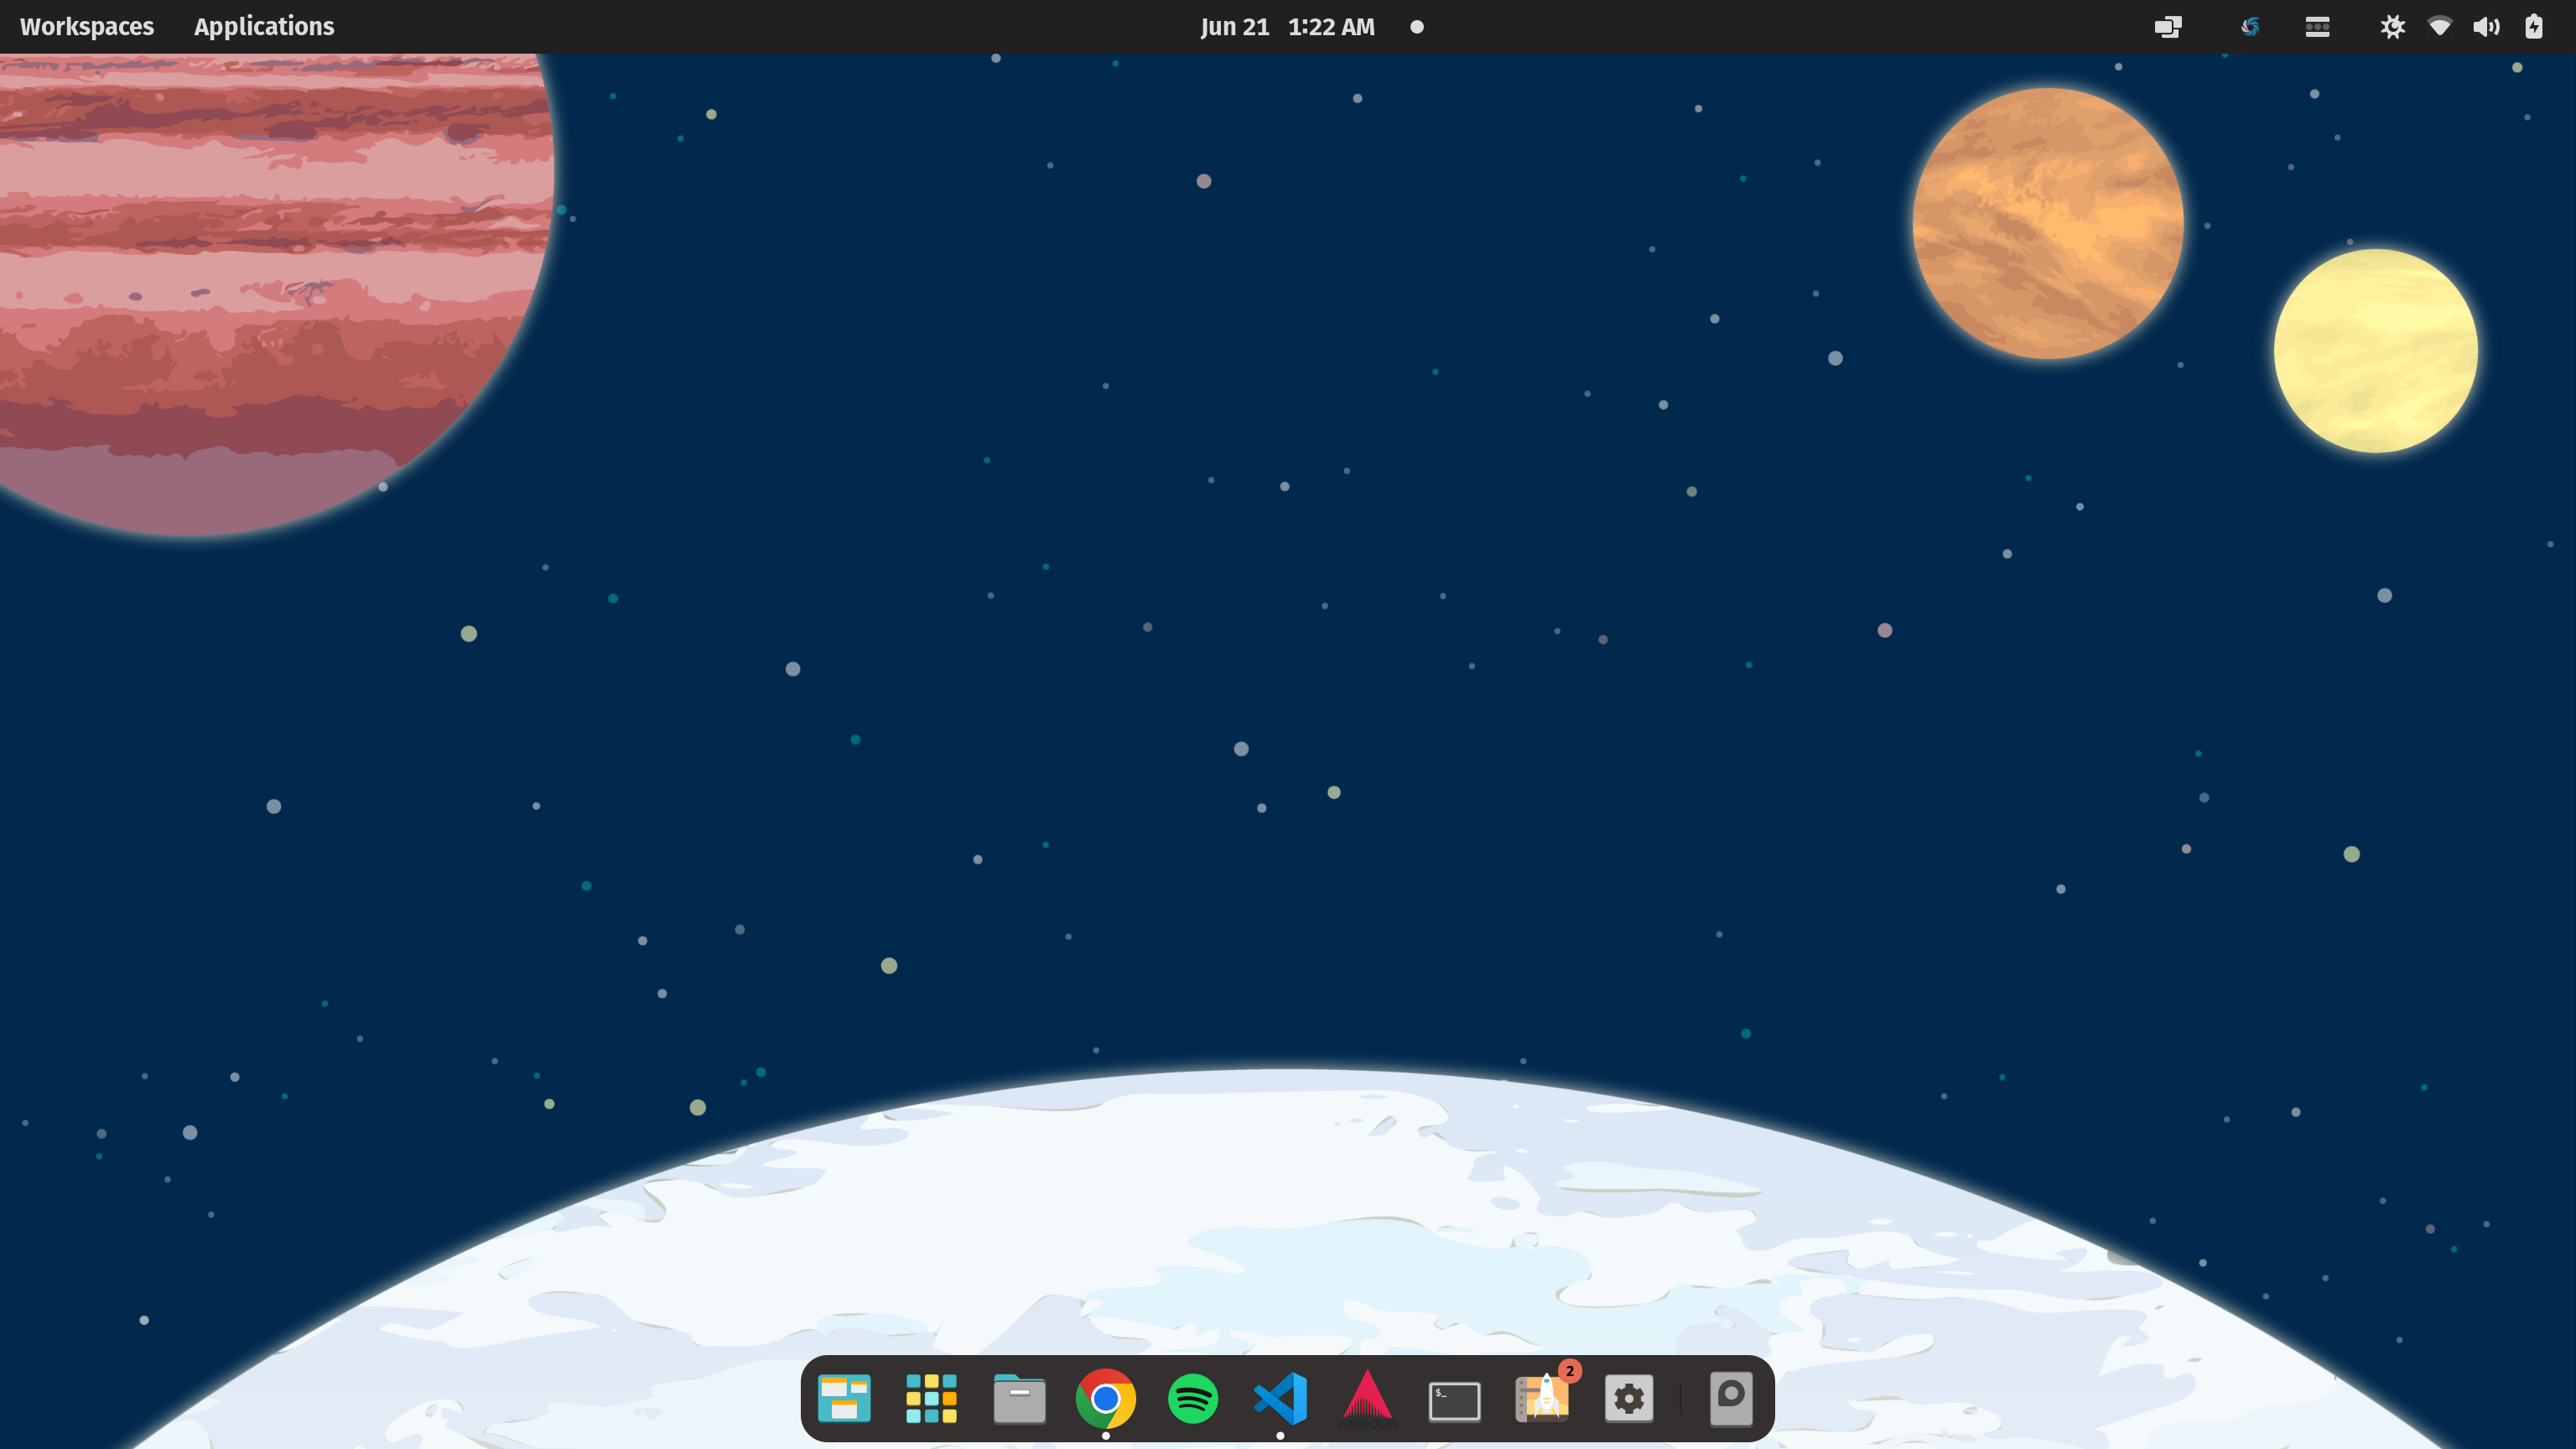The width and height of the screenshot is (2576, 1449).
Task: Click the brightness and night light icon
Action: click(x=2392, y=27)
